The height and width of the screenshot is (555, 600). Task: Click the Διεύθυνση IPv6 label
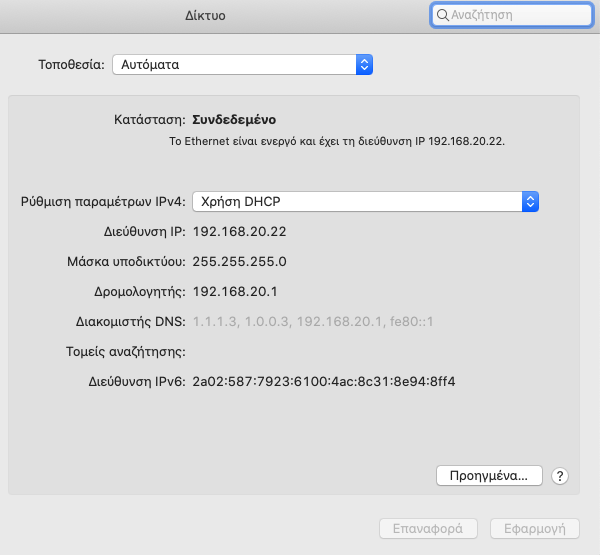tap(137, 382)
